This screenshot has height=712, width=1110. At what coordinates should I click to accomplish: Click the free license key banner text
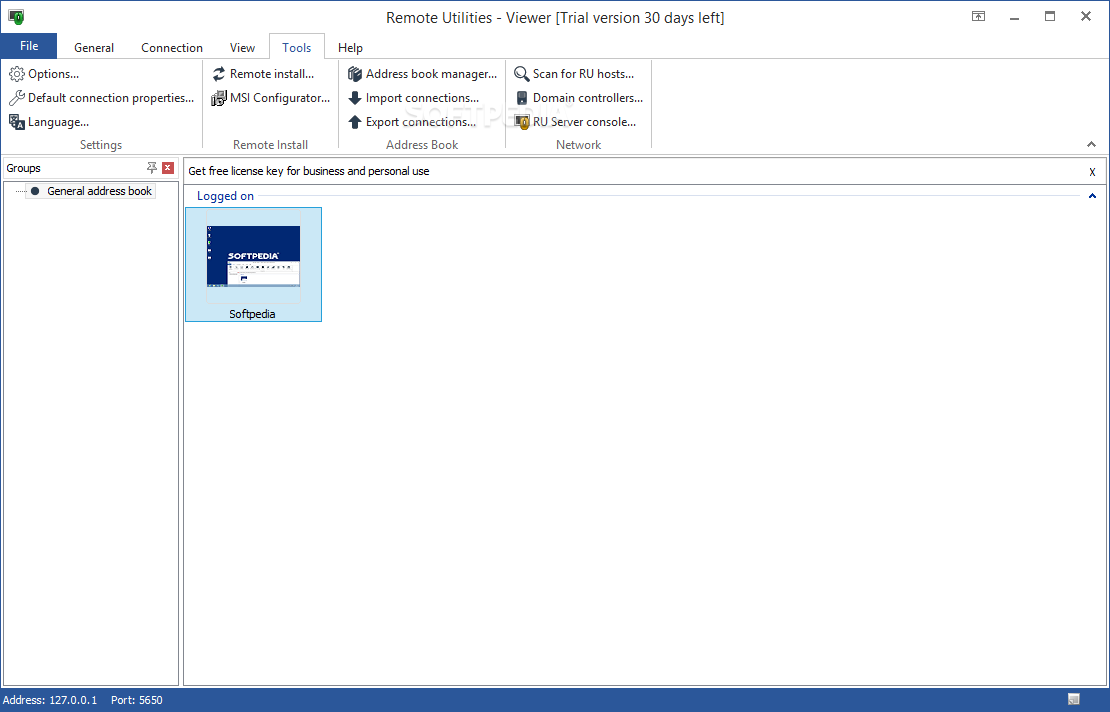(x=309, y=171)
